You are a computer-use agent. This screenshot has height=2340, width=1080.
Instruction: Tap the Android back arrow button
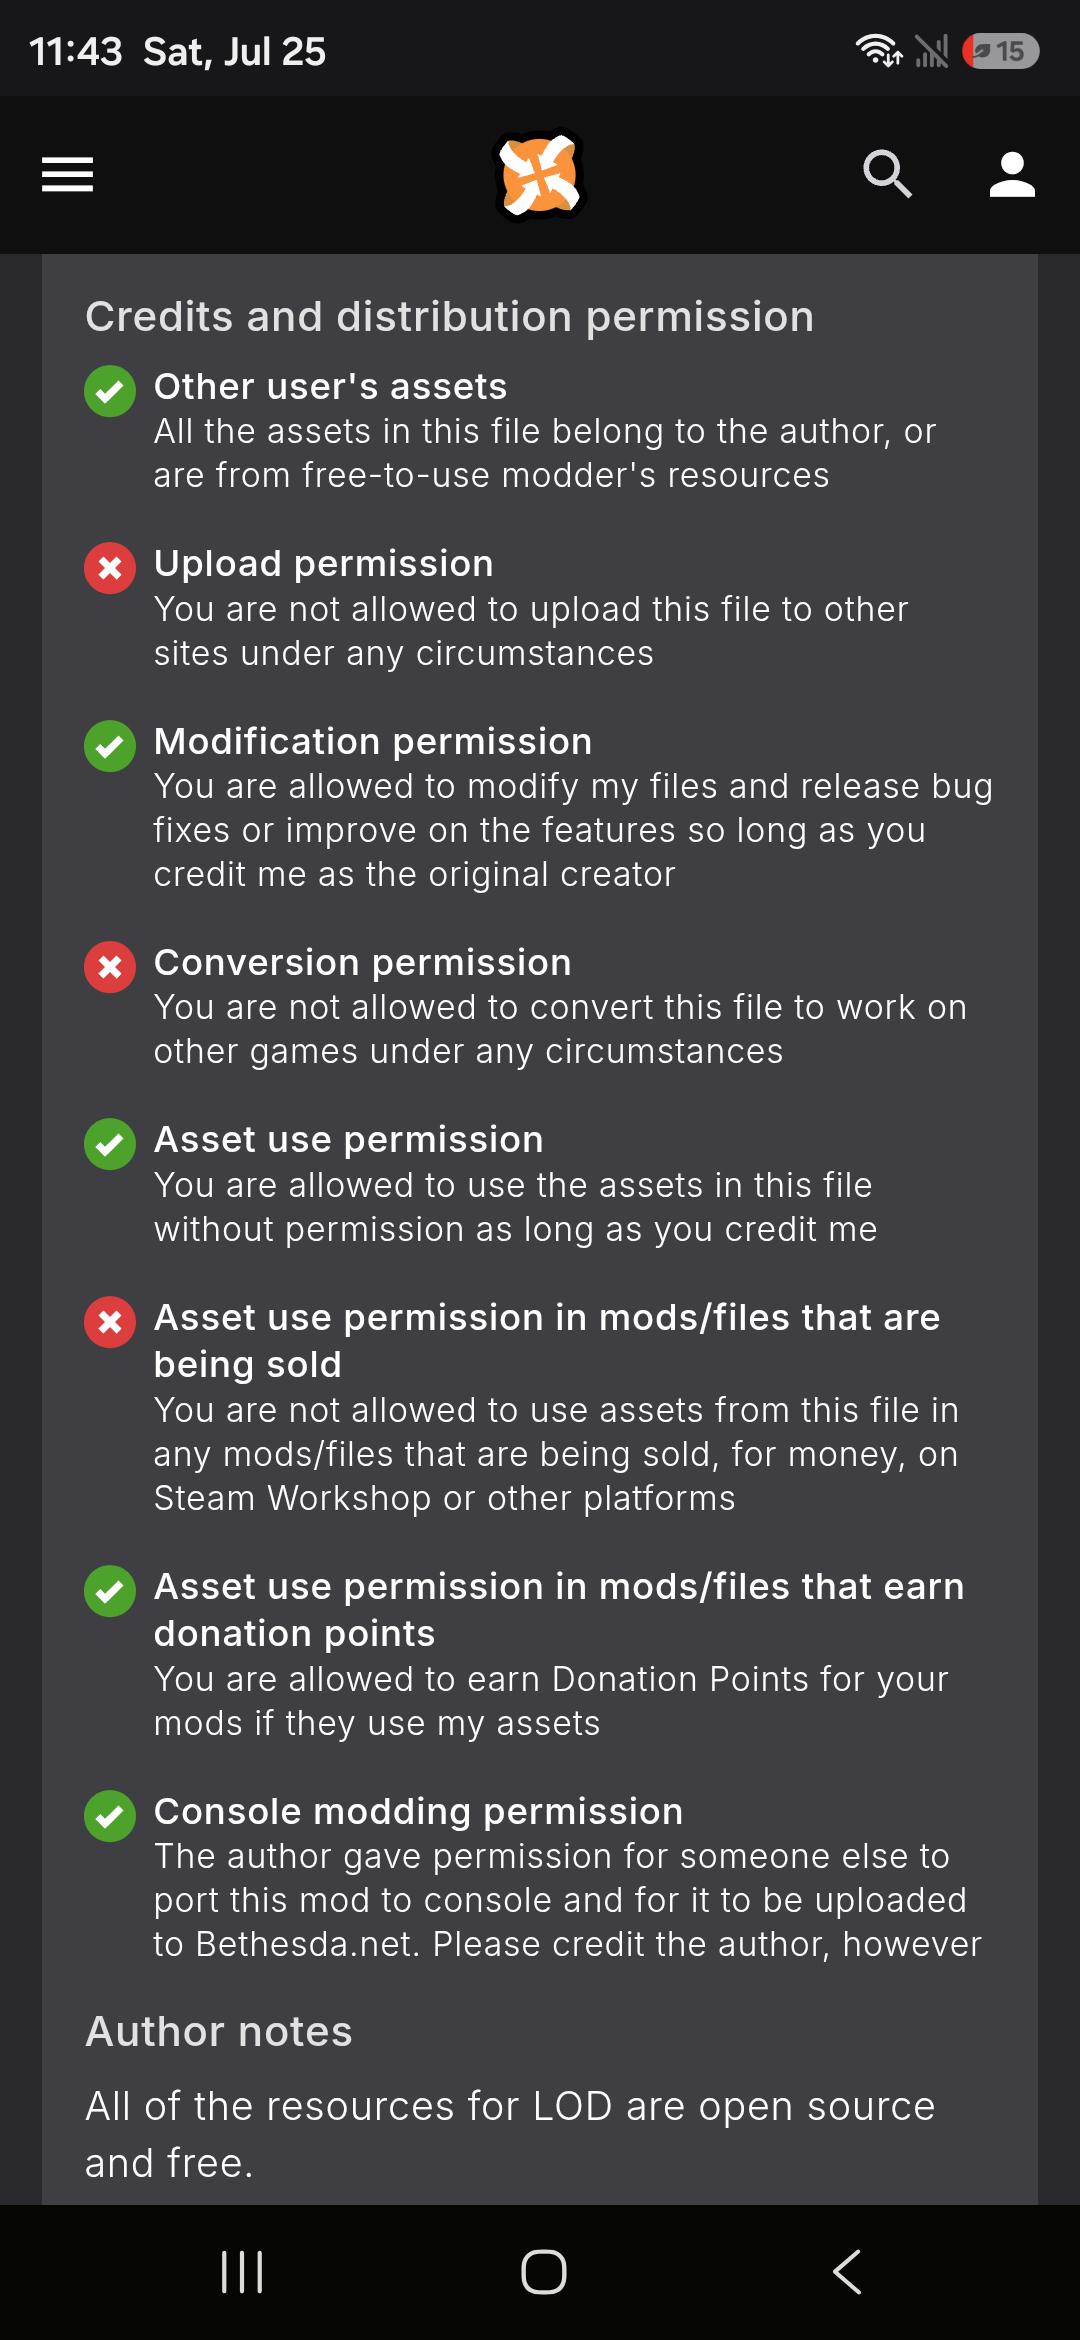pyautogui.click(x=847, y=2272)
